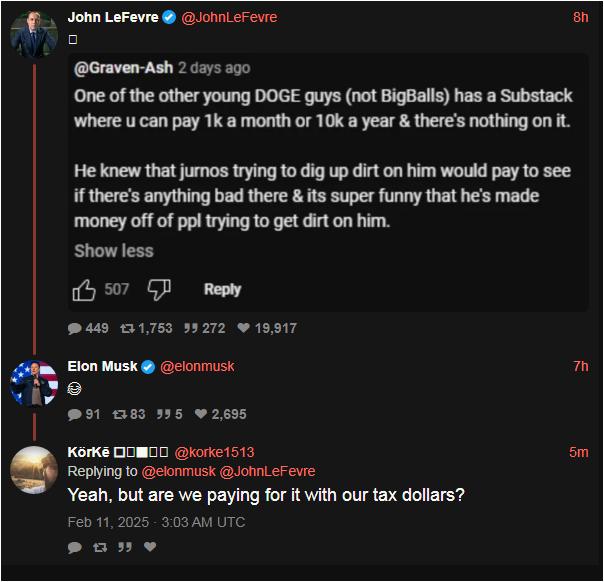Quote John LeFevre's post
Image resolution: width=604 pixels, height=582 pixels.
click(x=191, y=328)
